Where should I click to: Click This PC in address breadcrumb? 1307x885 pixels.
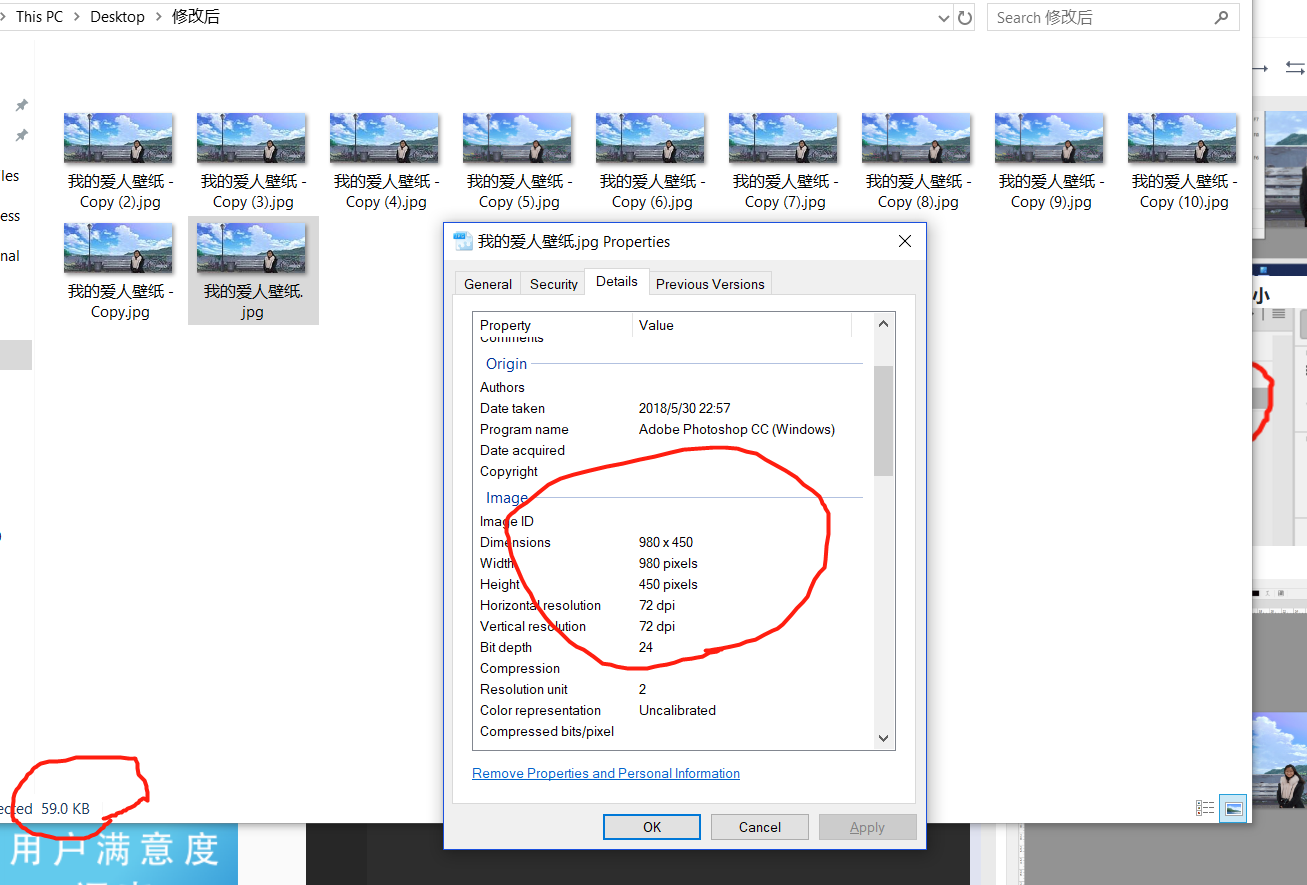[x=39, y=17]
